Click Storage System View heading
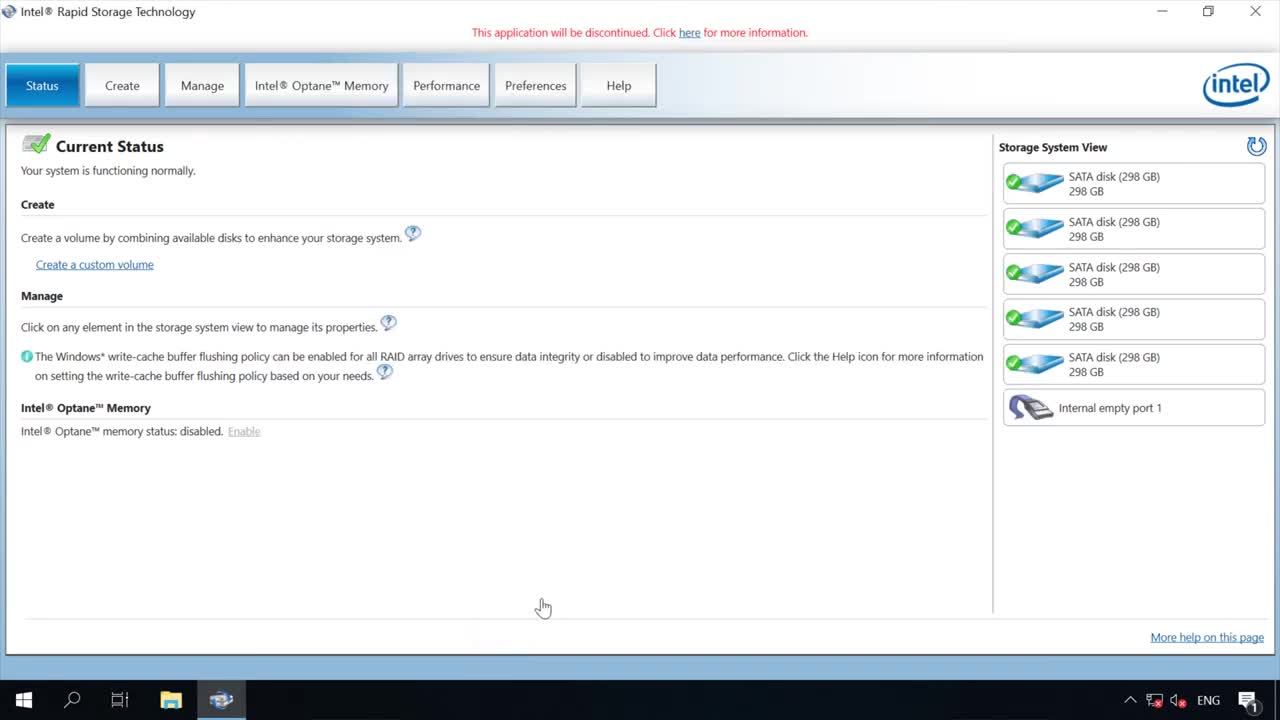The image size is (1280, 720). 1052,147
